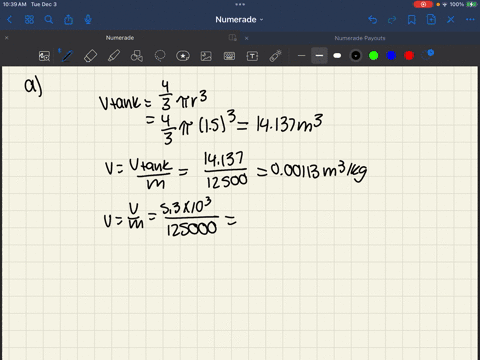The width and height of the screenshot is (480, 360).
Task: Select the Text box tool
Action: pyautogui.click(x=252, y=56)
